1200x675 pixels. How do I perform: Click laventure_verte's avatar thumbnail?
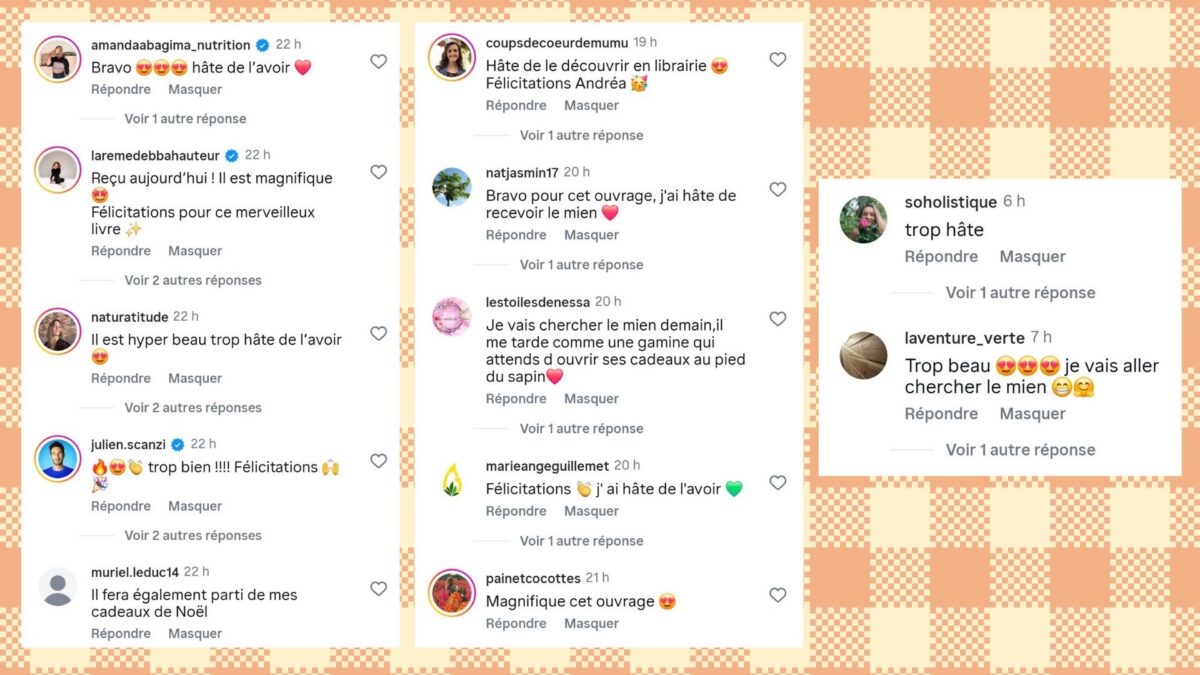click(864, 356)
